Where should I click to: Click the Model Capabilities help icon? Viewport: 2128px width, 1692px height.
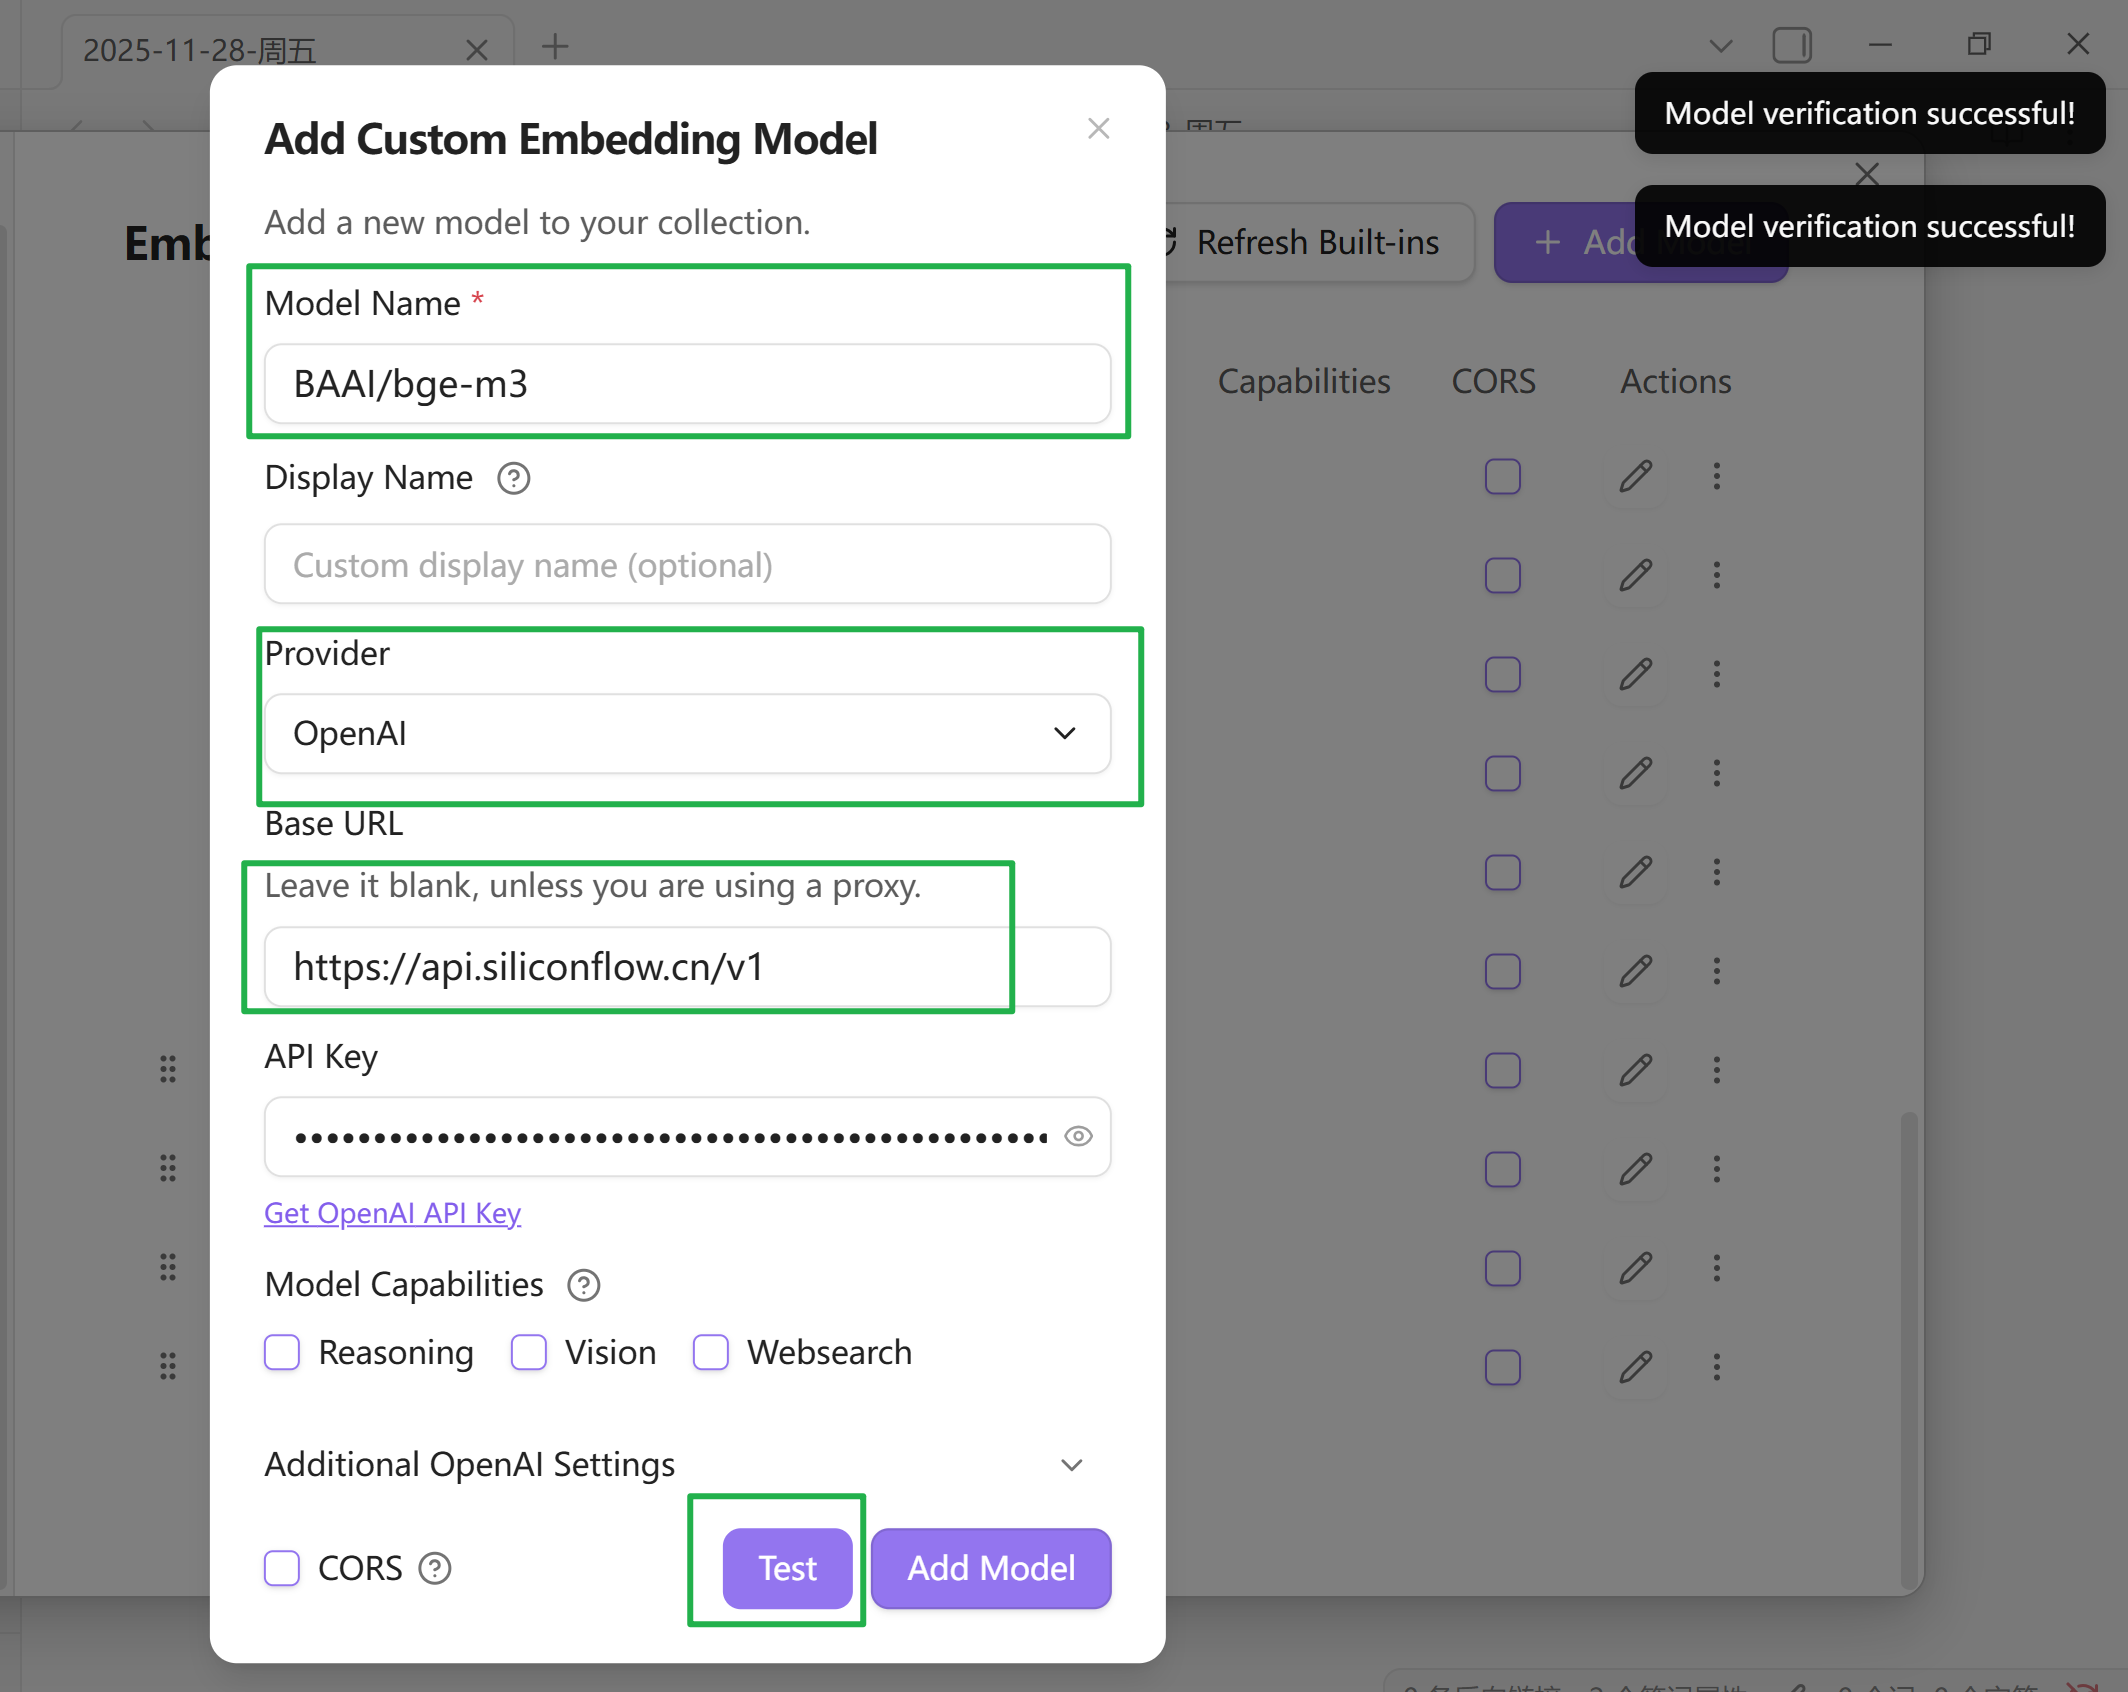click(x=584, y=1285)
